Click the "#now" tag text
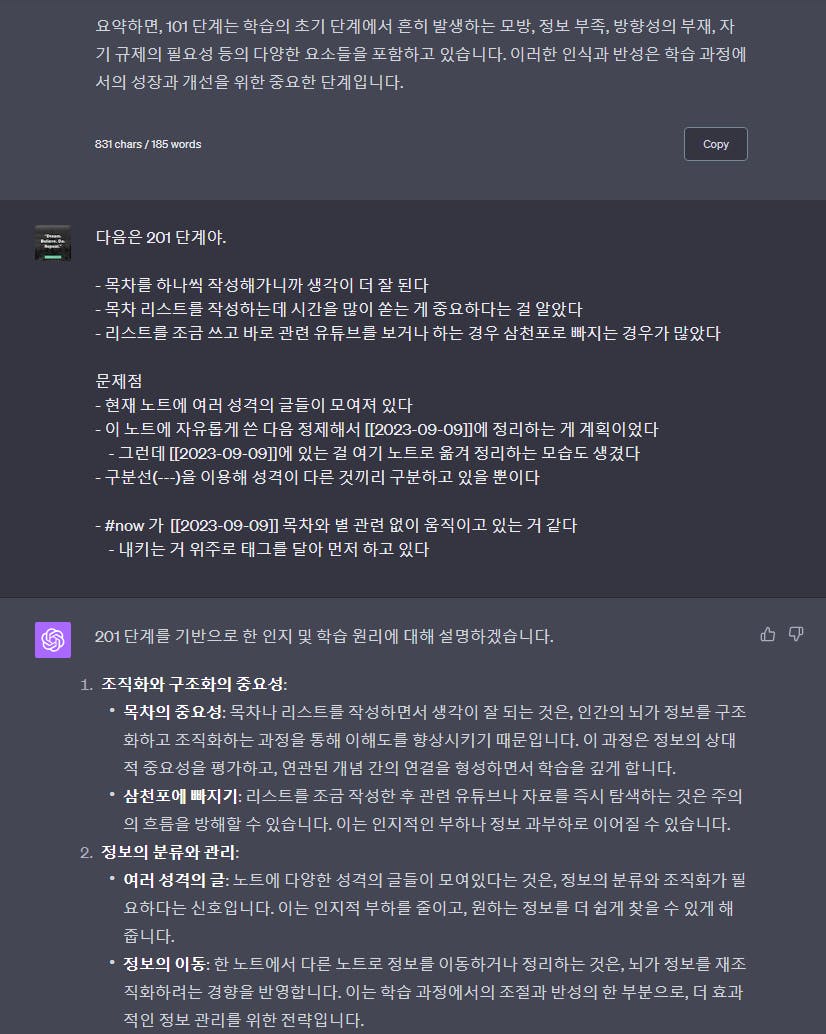 click(124, 526)
